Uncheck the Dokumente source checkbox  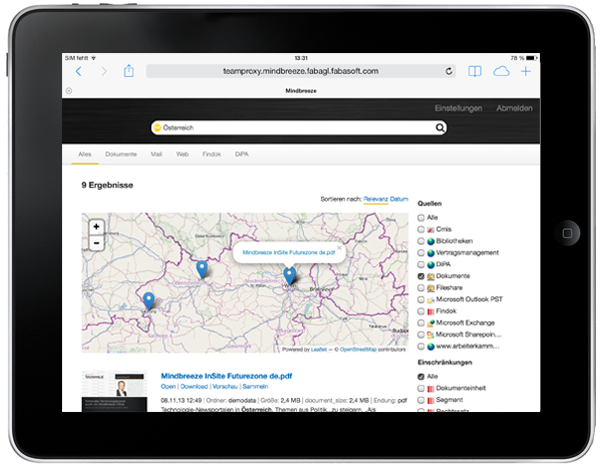click(421, 276)
